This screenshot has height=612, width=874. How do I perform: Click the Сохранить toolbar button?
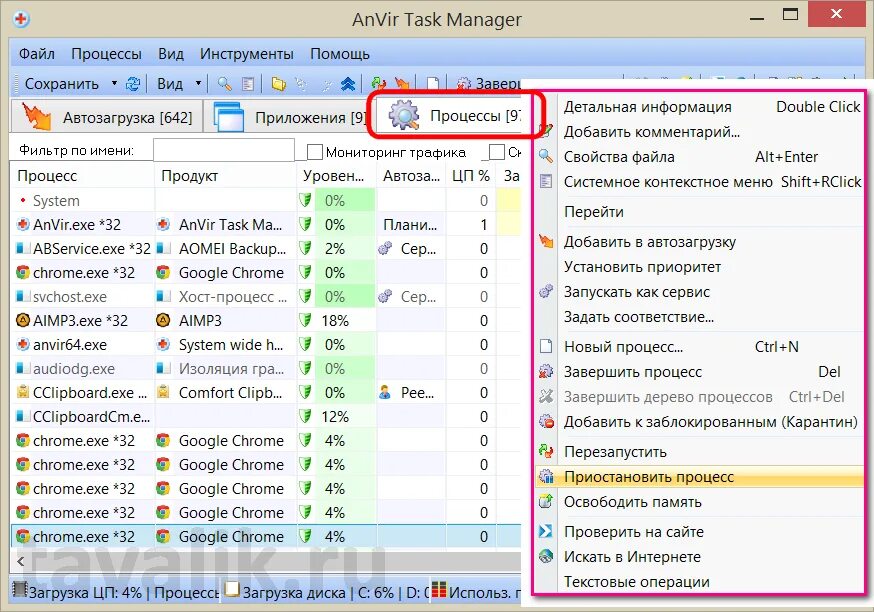click(x=62, y=84)
